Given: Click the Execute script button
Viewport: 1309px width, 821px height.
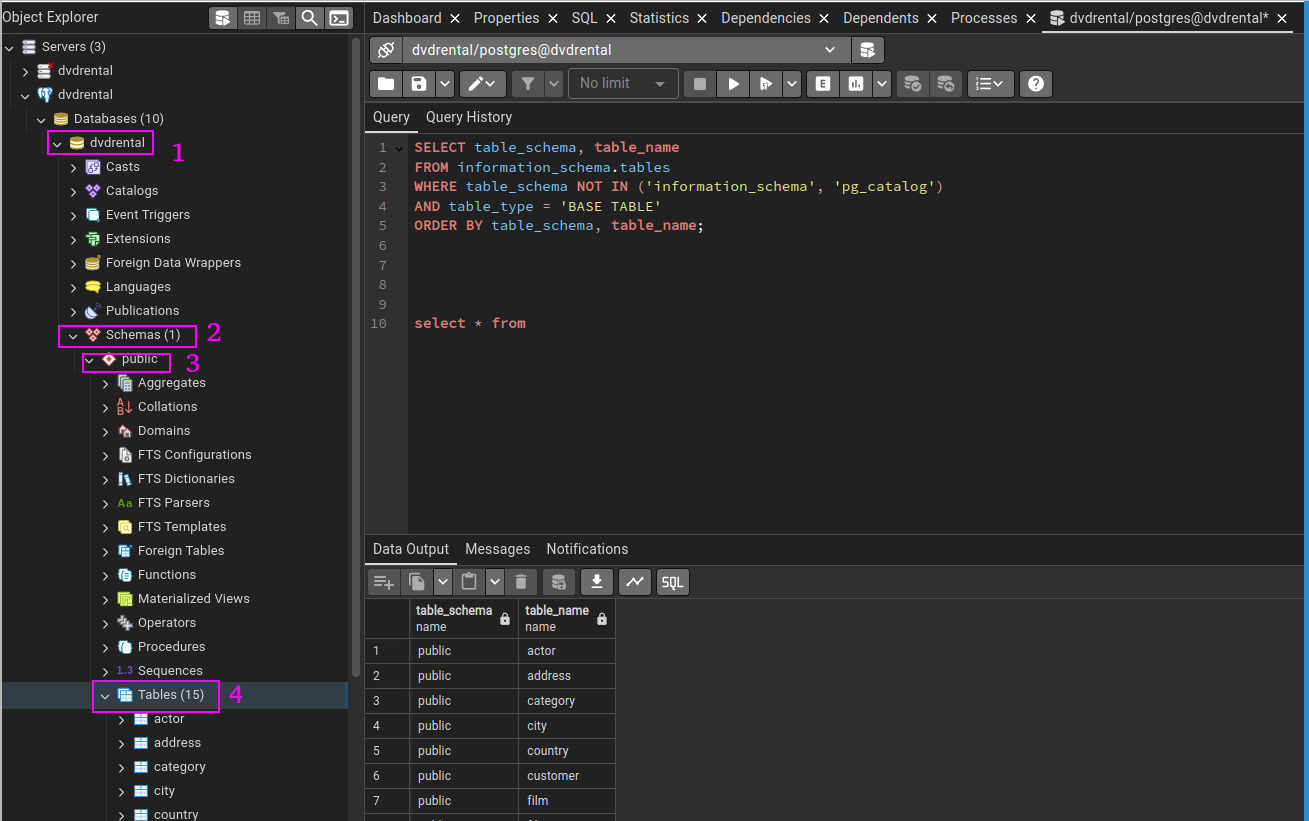Looking at the screenshot, I should (x=765, y=84).
